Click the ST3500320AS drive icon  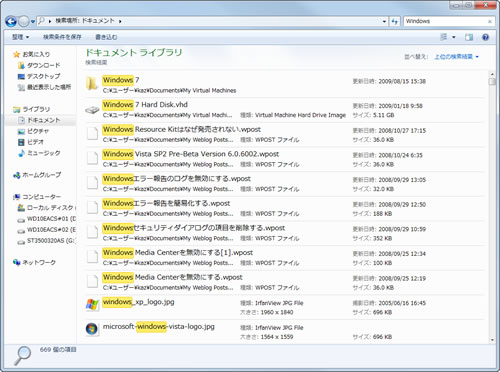click(21, 242)
